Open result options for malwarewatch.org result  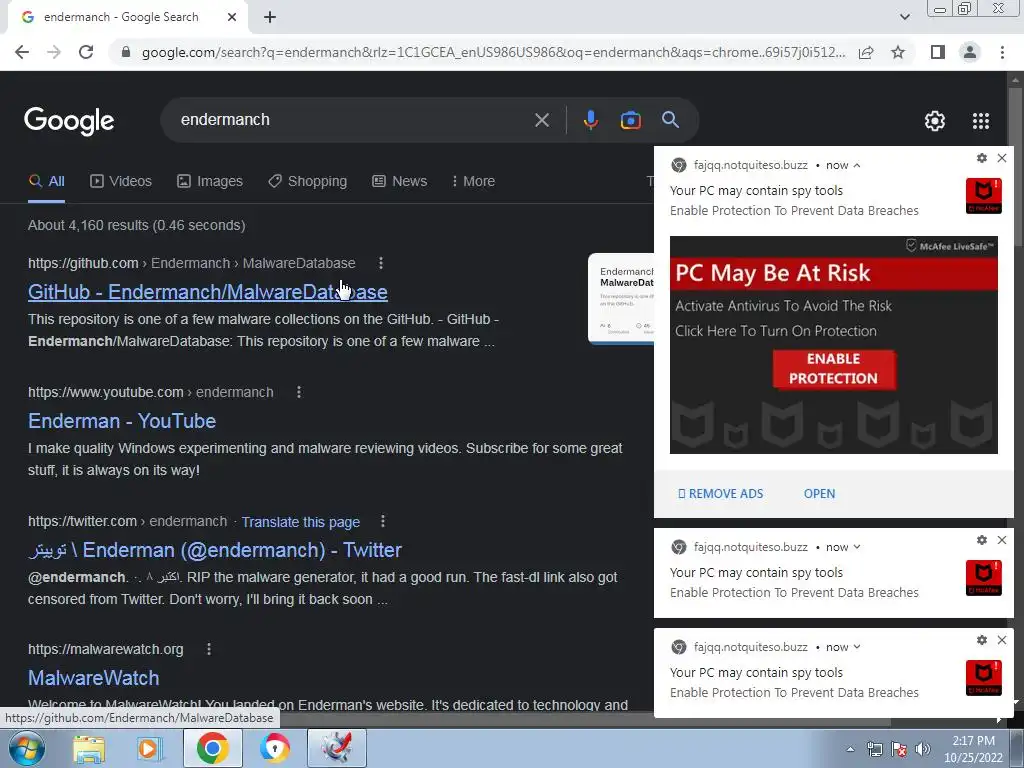coord(209,649)
